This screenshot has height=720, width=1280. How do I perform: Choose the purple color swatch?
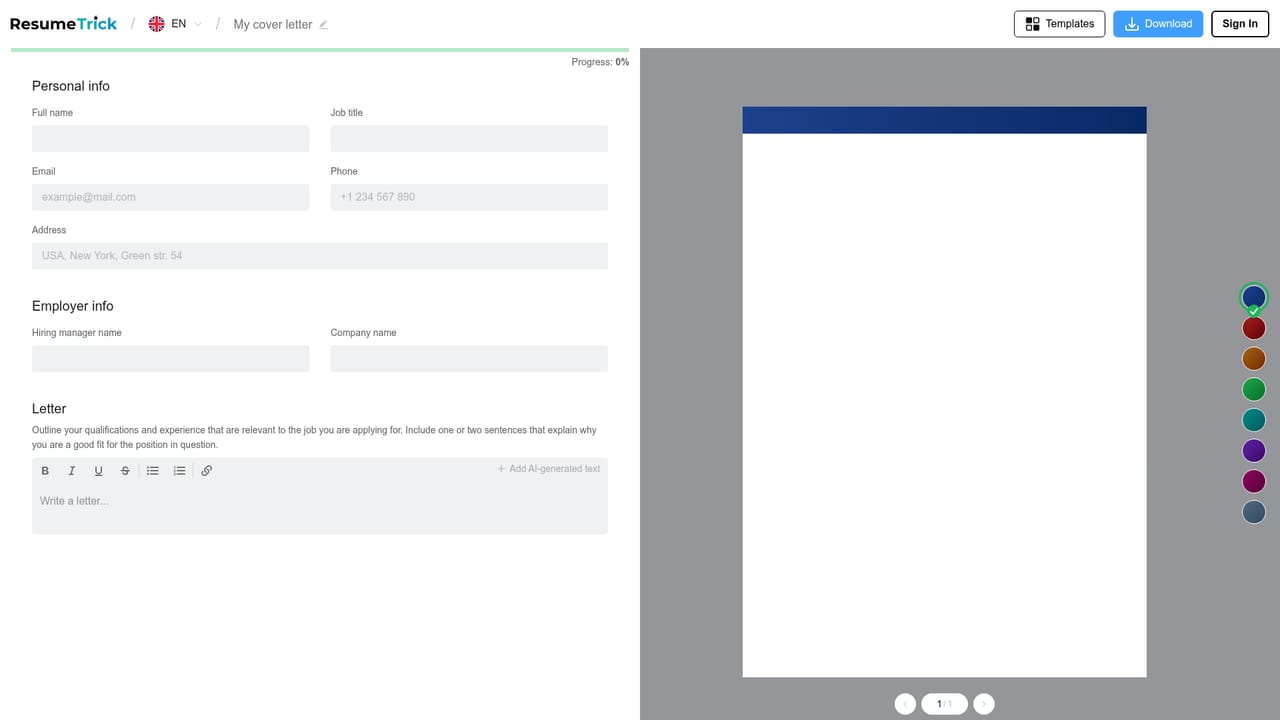pos(1254,451)
